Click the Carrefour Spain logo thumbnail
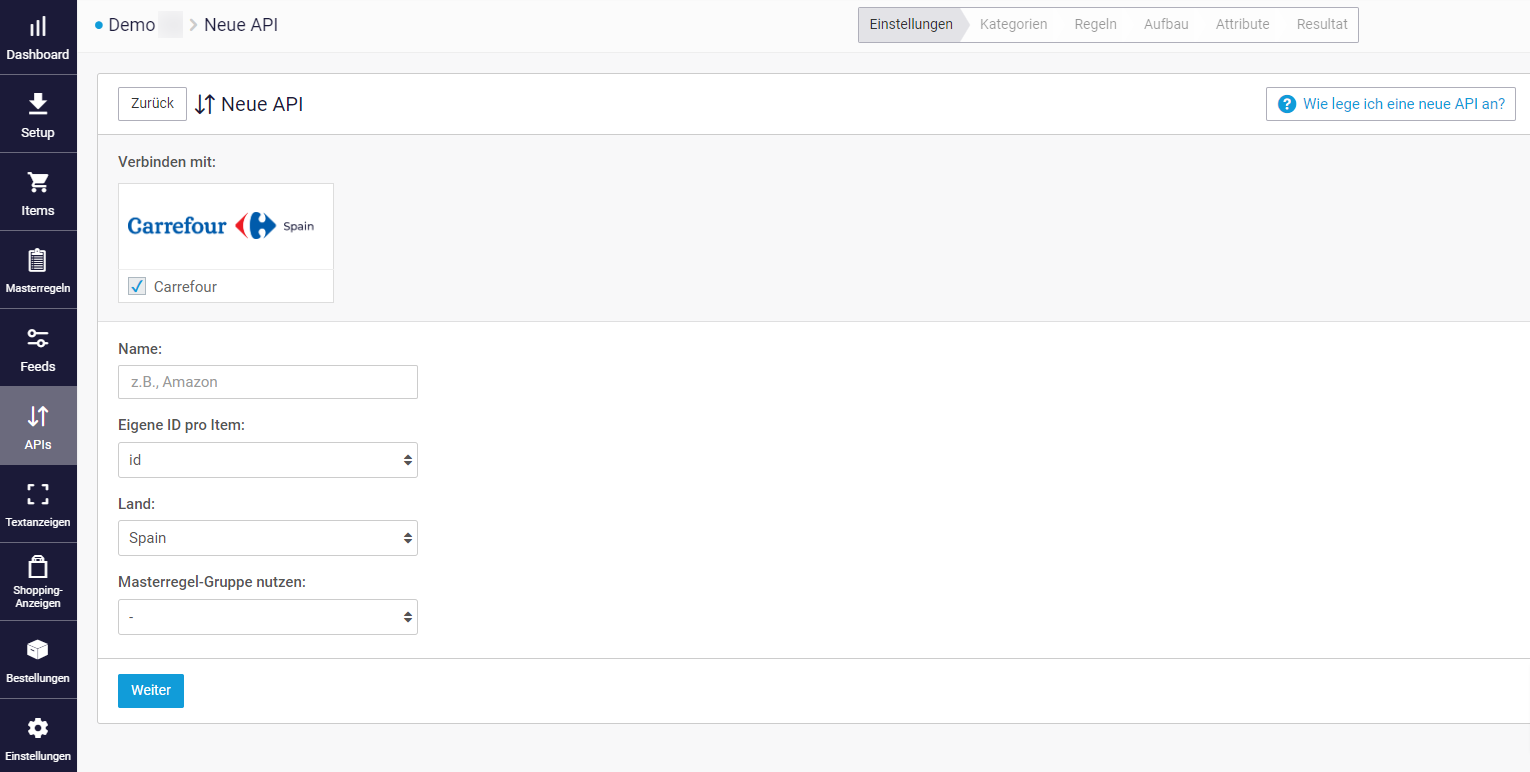The height and width of the screenshot is (772, 1530). coord(226,226)
